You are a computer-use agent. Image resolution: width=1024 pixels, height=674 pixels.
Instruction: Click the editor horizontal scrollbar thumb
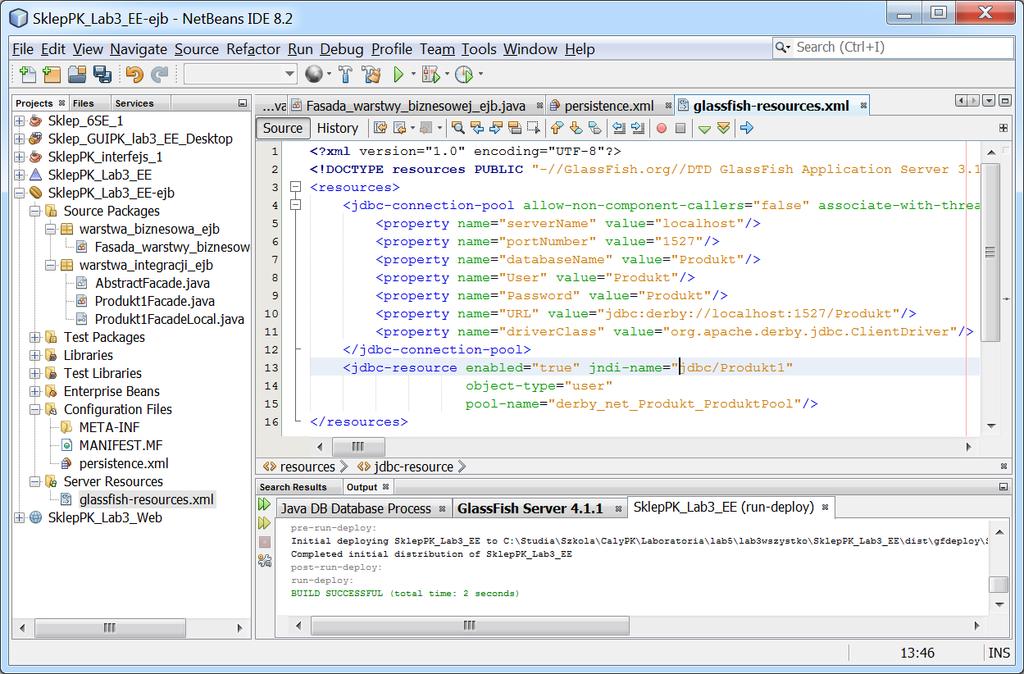(x=358, y=447)
